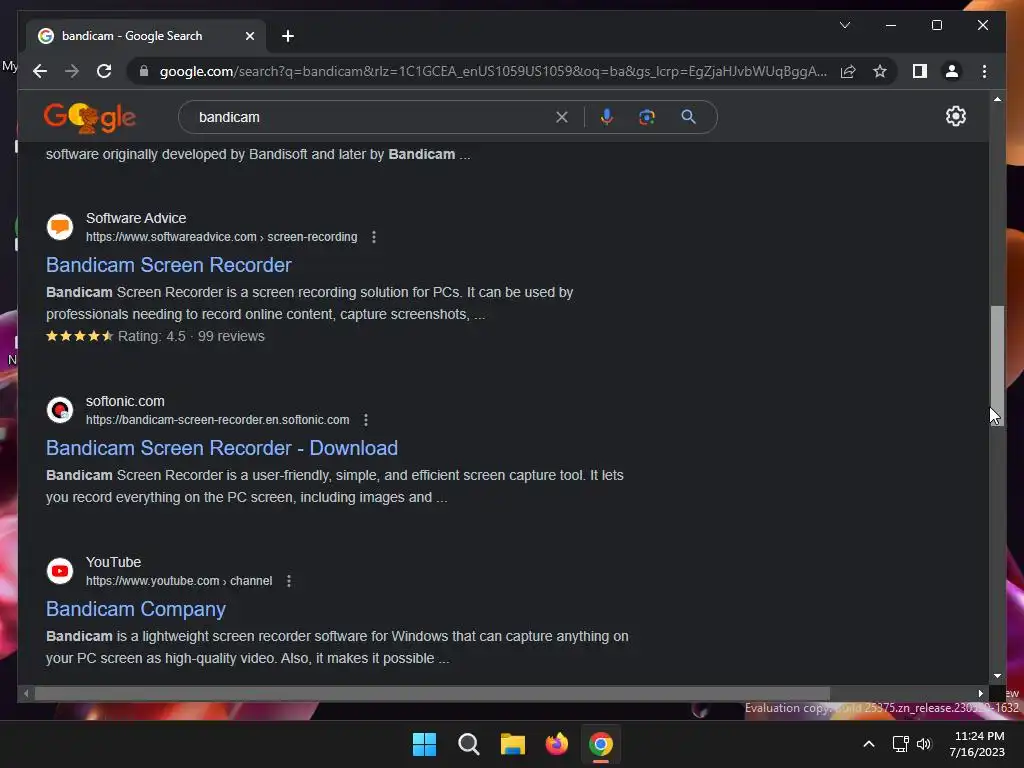Click the Rating: 4.5 · 99 reviews text
1024x768 pixels.
tap(191, 336)
